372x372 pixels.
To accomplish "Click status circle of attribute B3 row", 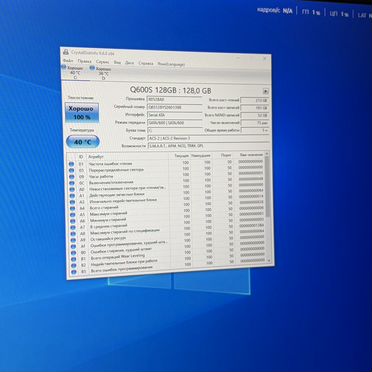I will [x=74, y=272].
